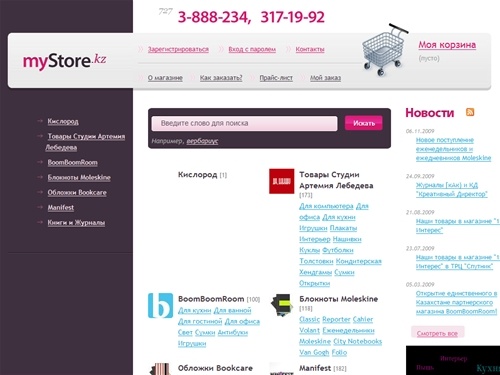Screen dimensions: 500x375
Task: Open the Антибуки subcategory
Action: coord(233,332)
